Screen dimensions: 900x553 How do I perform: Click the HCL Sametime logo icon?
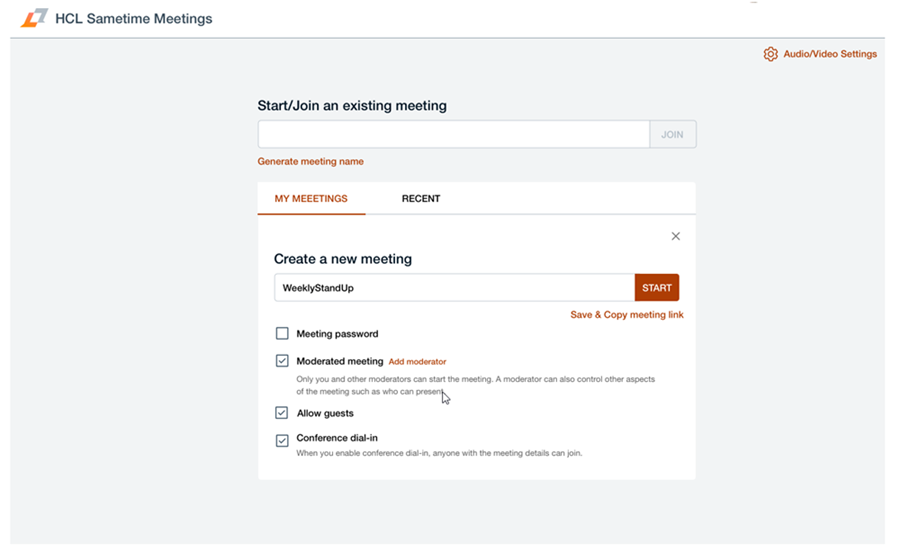click(34, 18)
